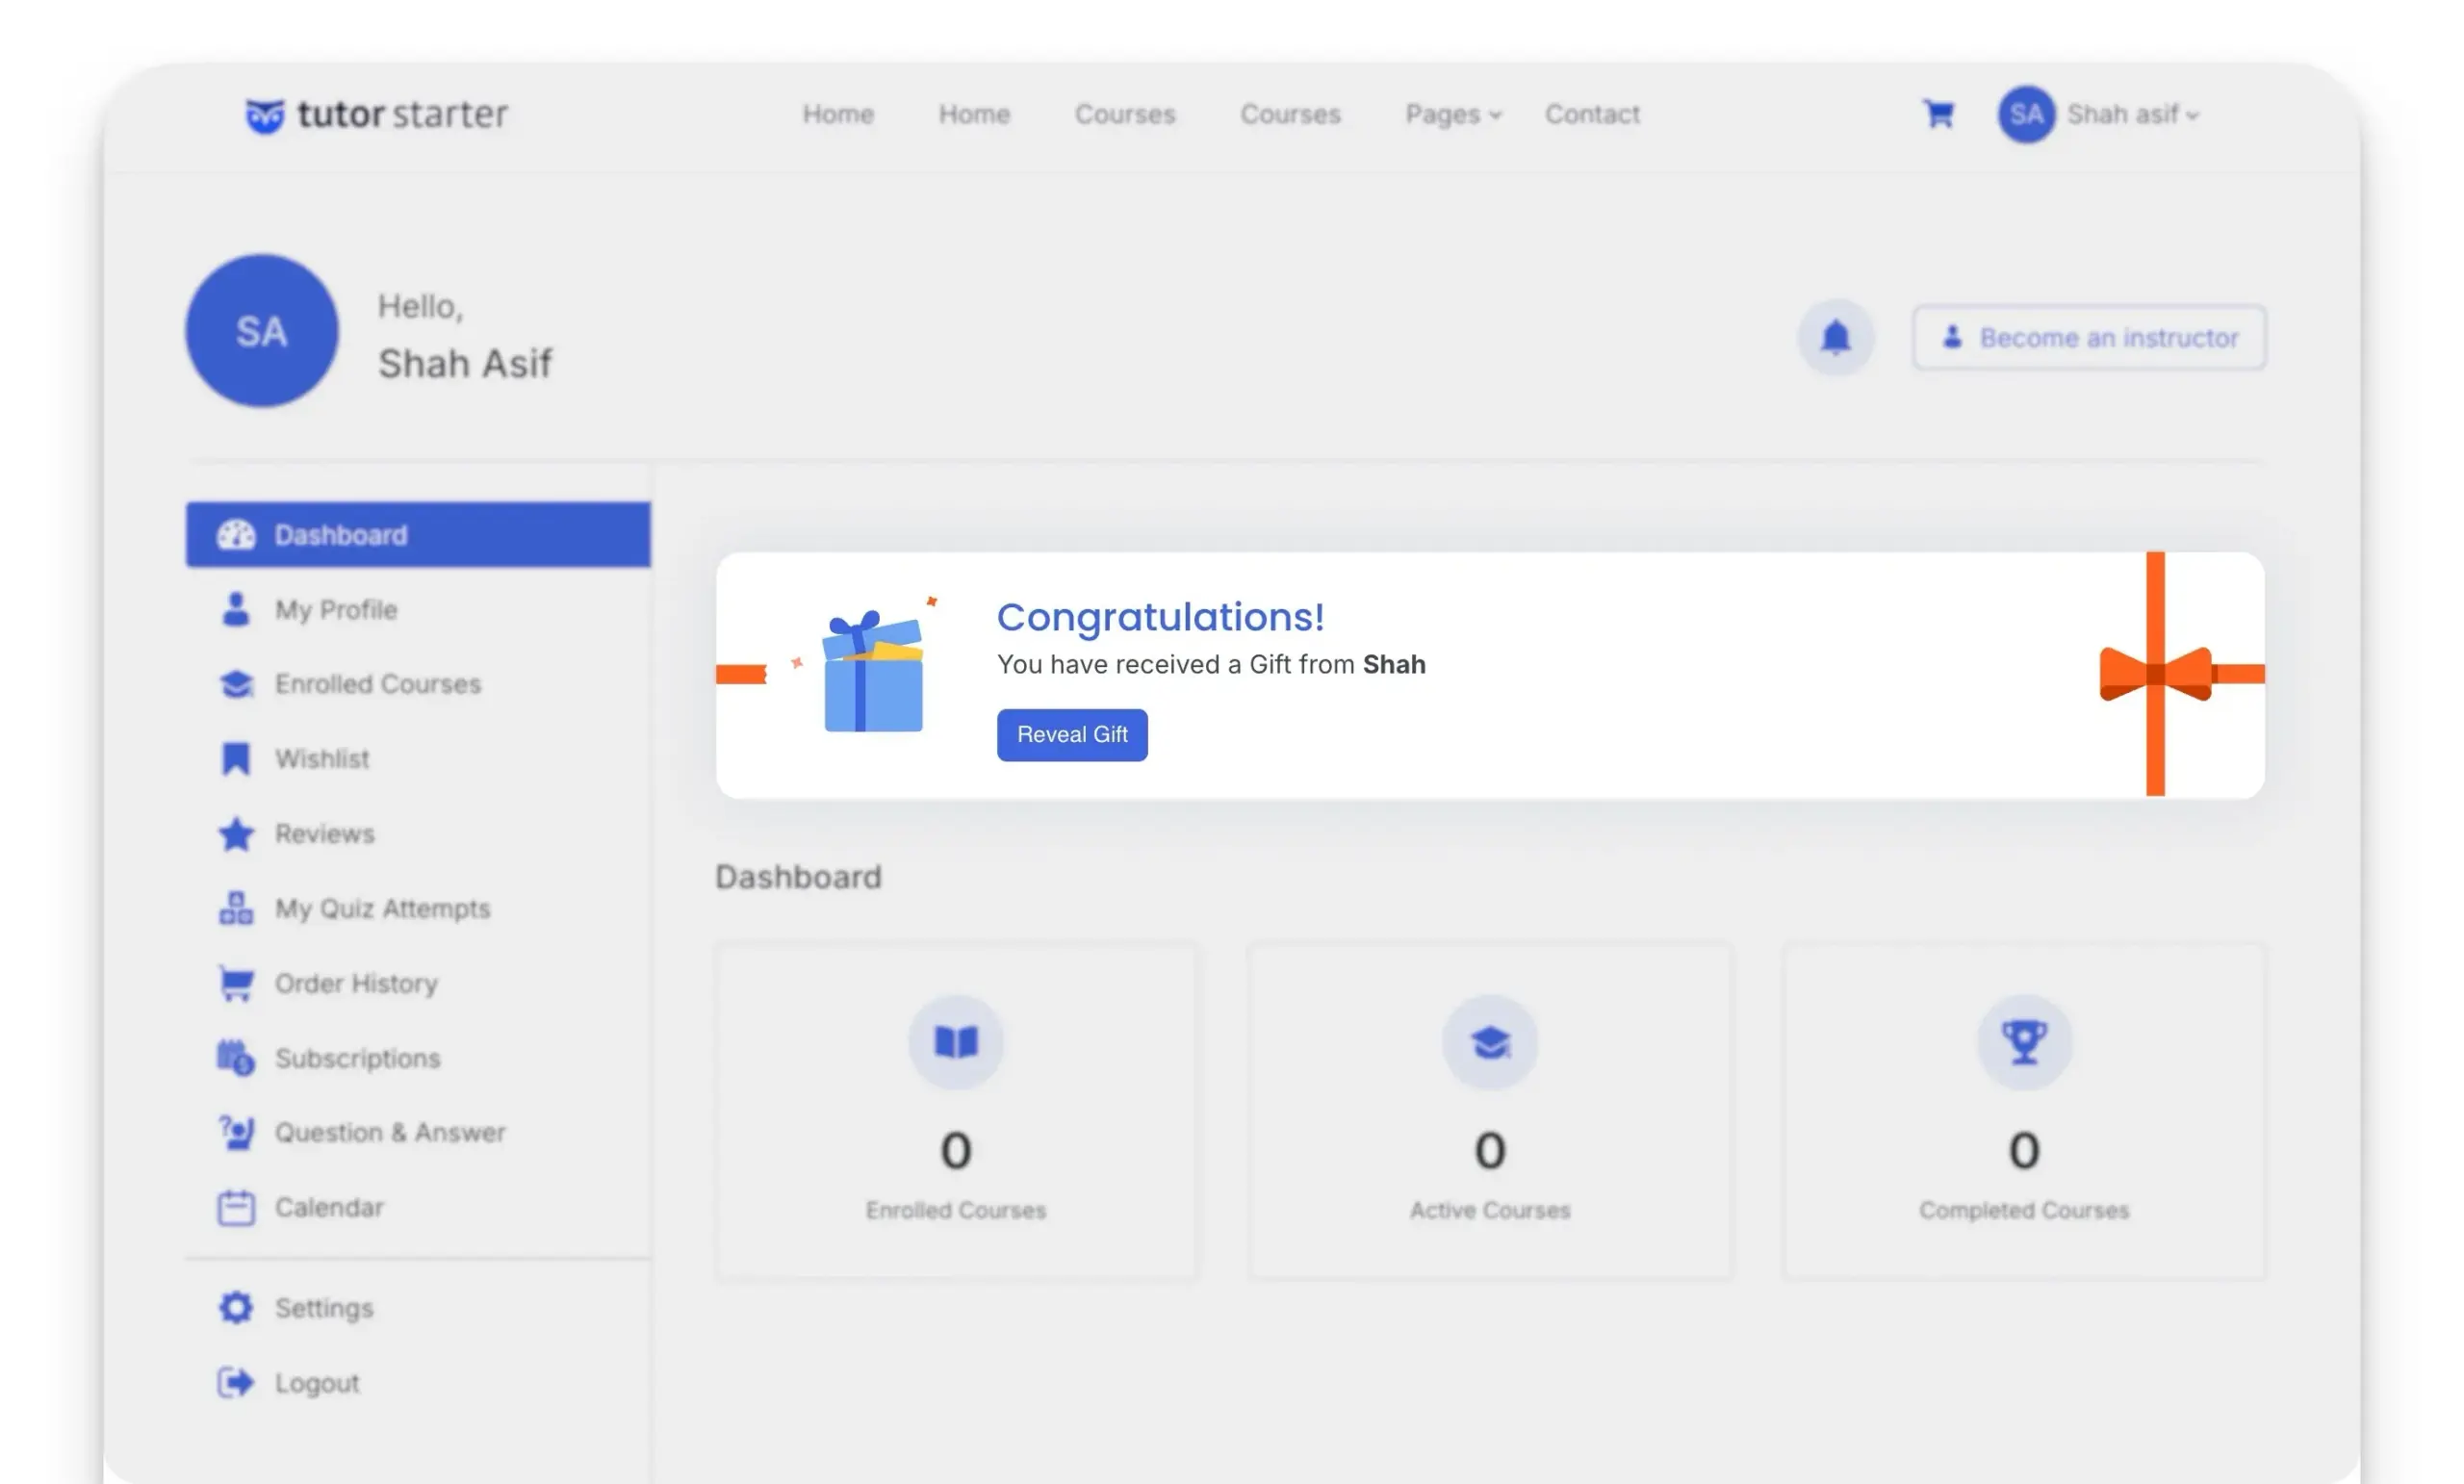Image resolution: width=2464 pixels, height=1484 pixels.
Task: Open the Contact link in navigation
Action: [x=1592, y=115]
